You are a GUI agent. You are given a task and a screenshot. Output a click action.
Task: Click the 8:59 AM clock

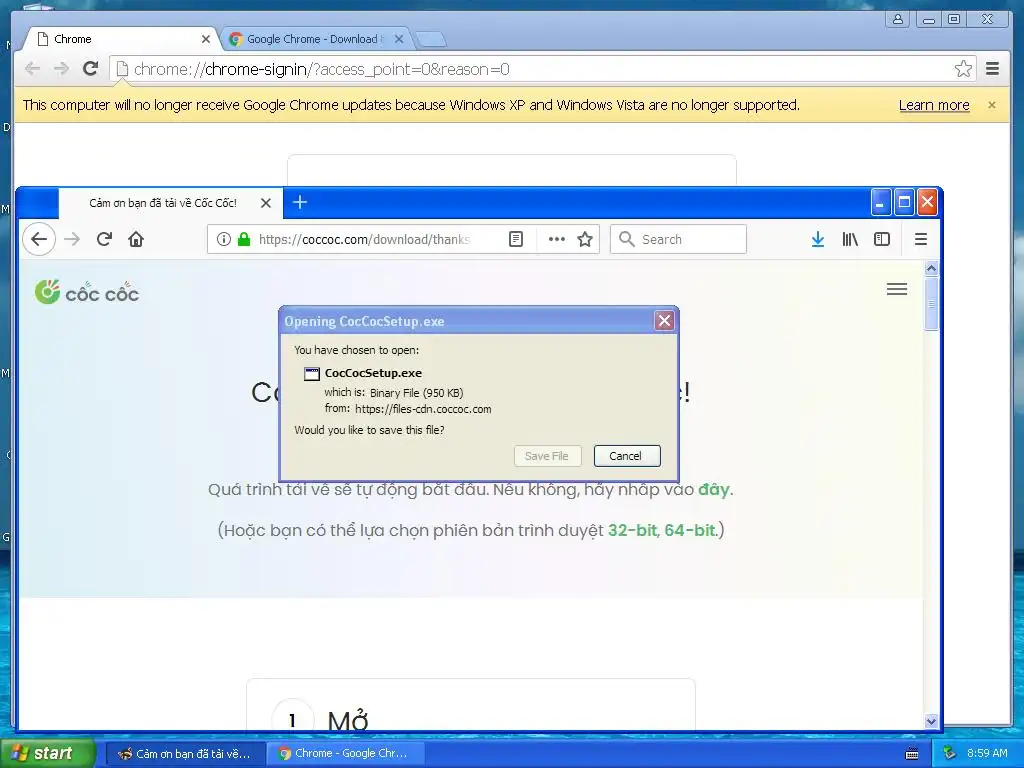[x=987, y=753]
